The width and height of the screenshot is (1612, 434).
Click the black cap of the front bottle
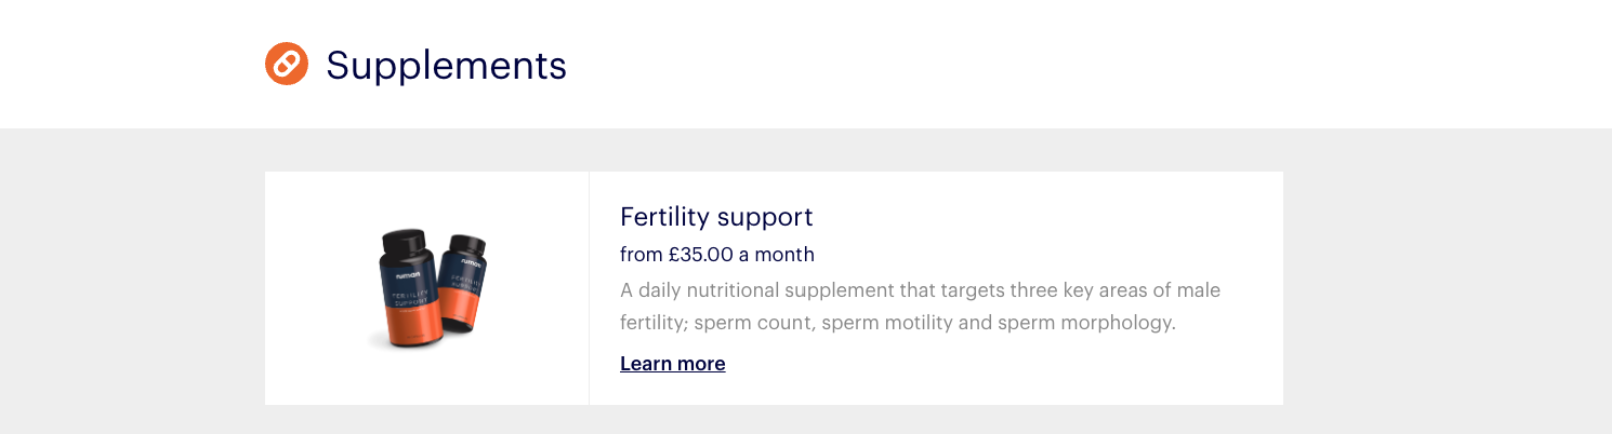tap(403, 241)
